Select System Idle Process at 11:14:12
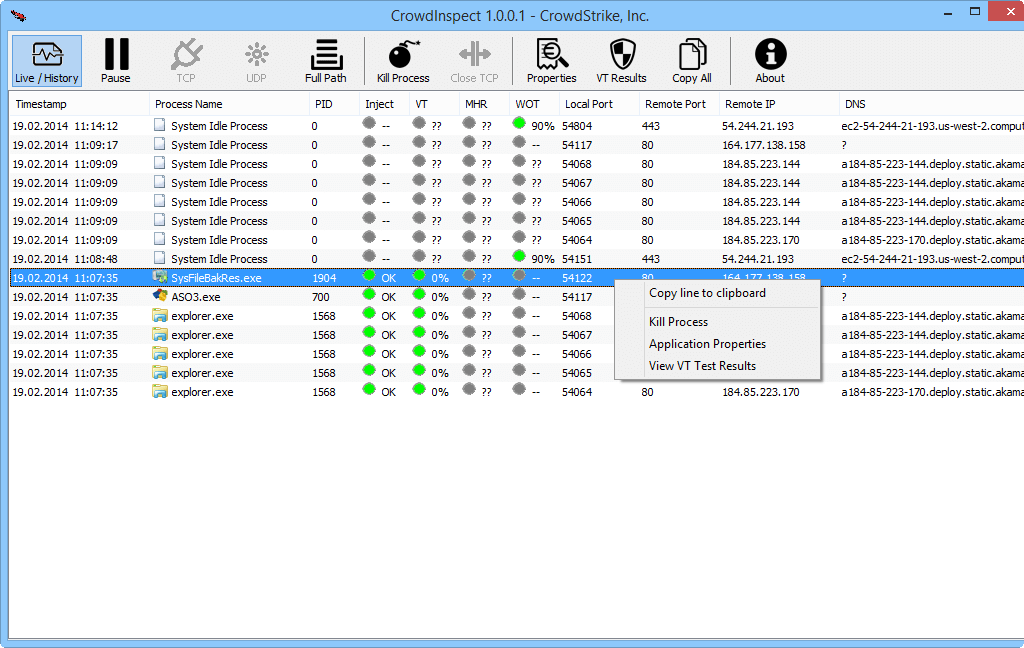The height and width of the screenshot is (648, 1024). (x=517, y=126)
